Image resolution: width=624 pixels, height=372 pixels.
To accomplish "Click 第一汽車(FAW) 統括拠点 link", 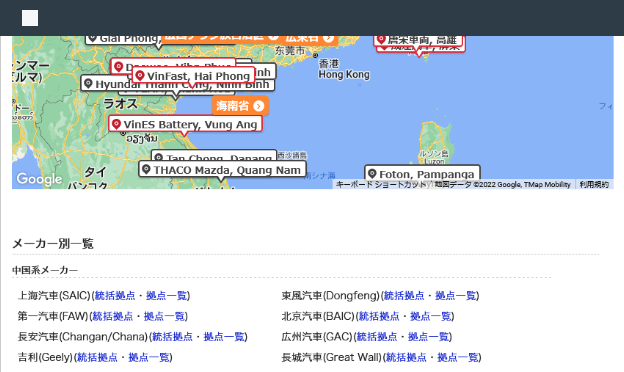I will pos(112,316).
